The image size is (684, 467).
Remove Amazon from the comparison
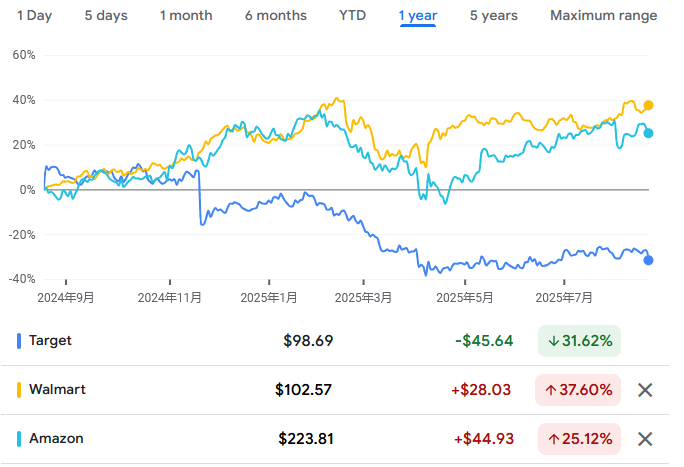point(645,439)
